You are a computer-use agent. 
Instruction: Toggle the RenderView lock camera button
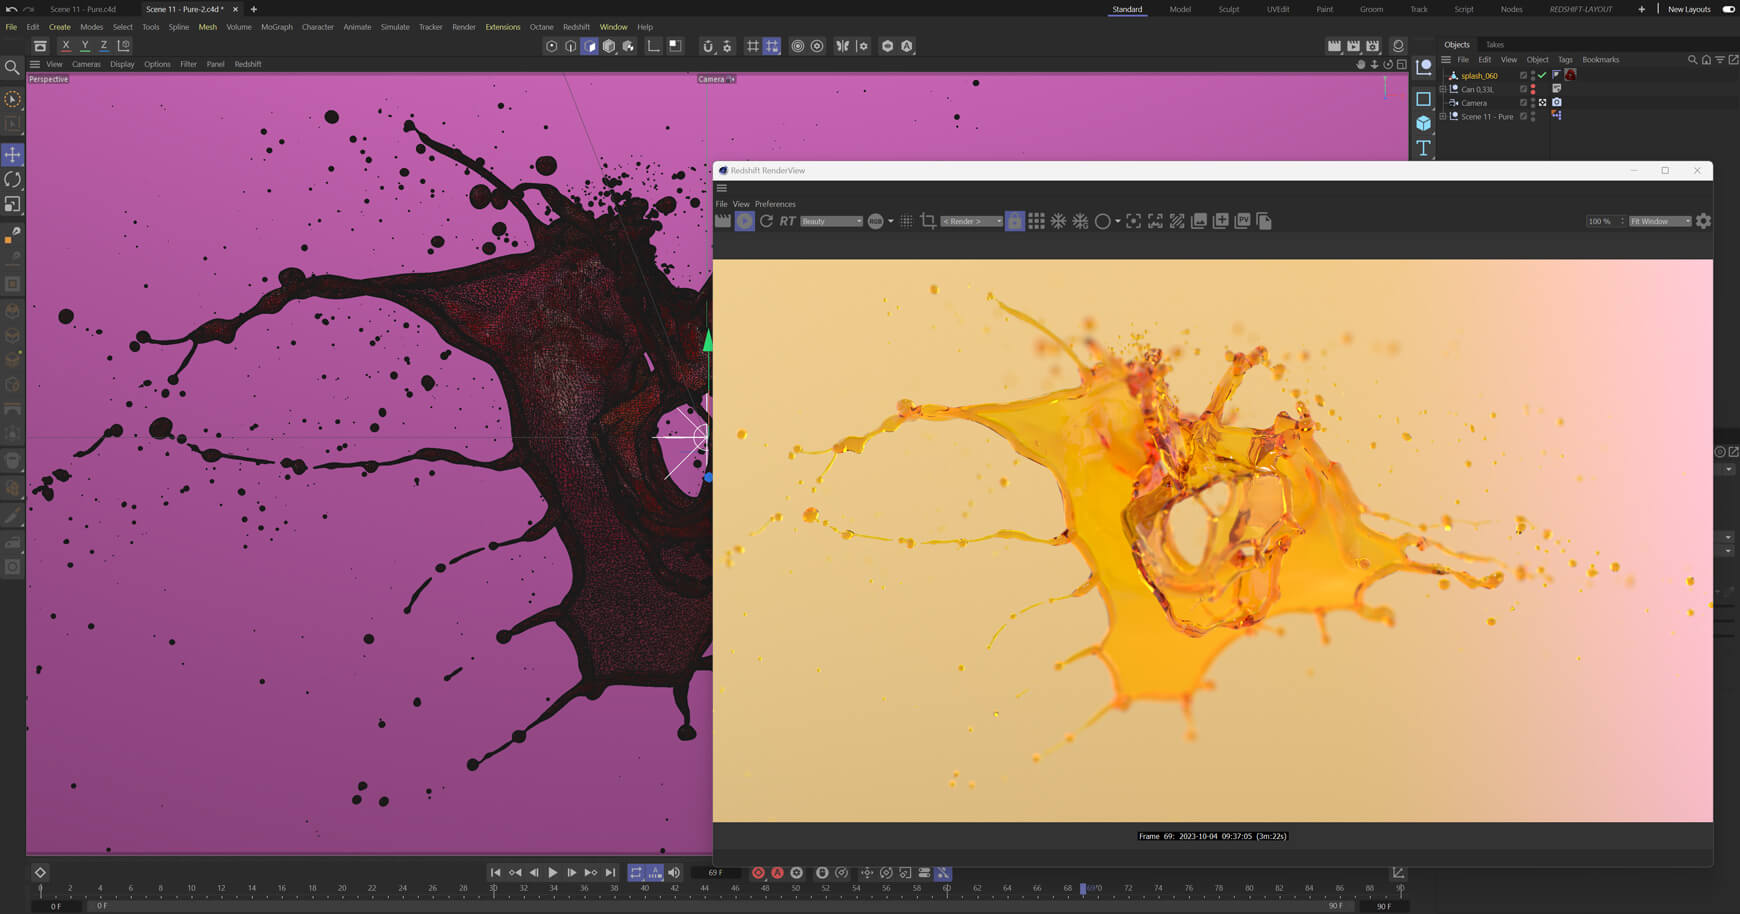coord(1014,221)
